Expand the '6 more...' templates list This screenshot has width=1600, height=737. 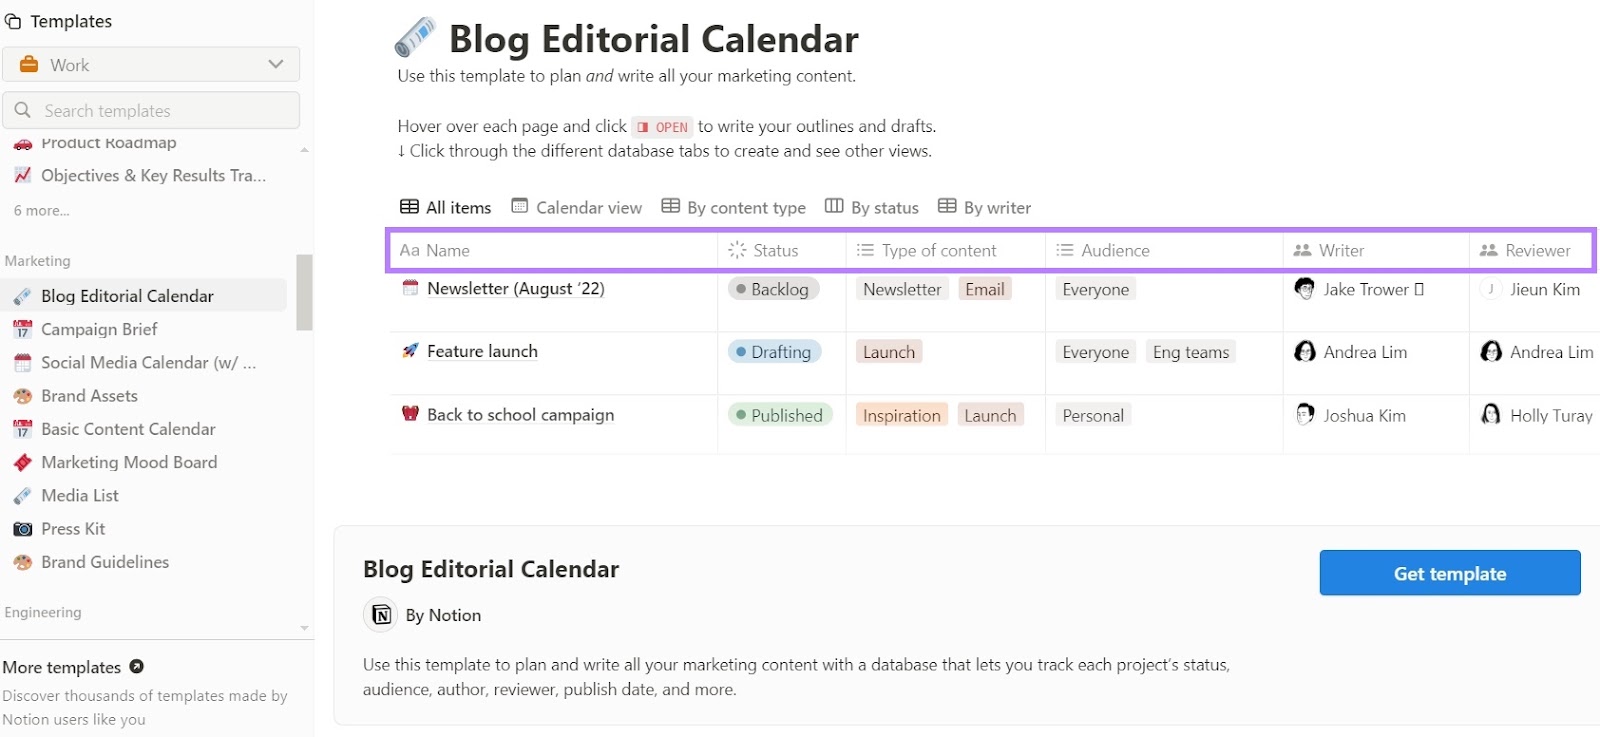[42, 211]
